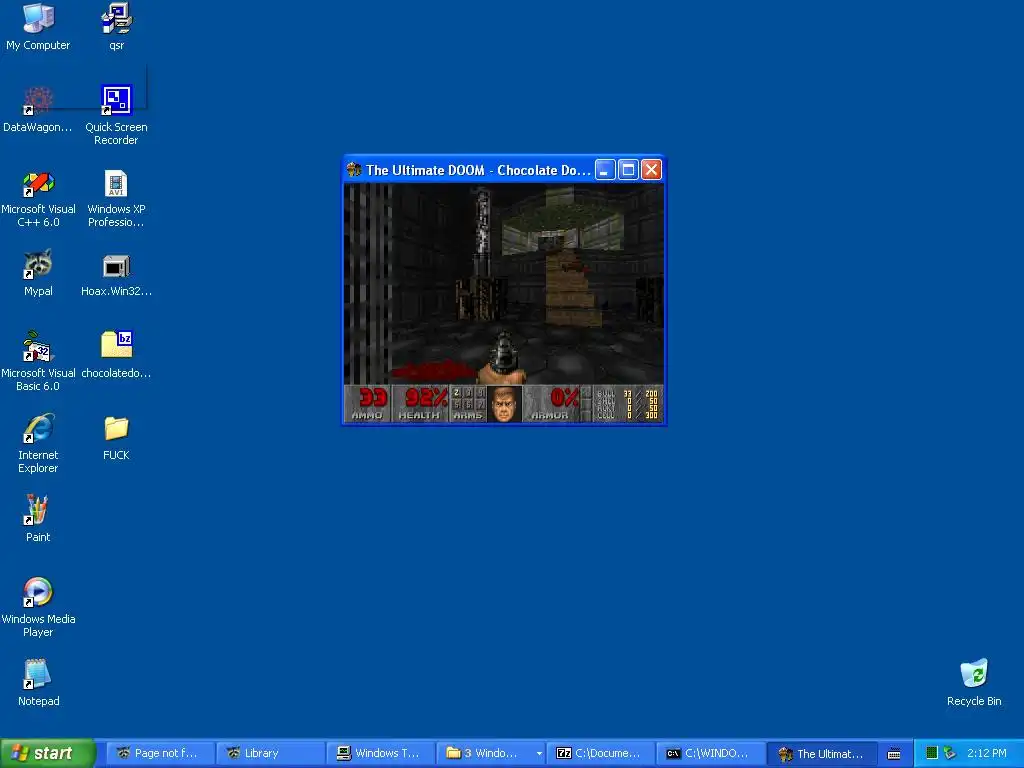Select Microsoft Visual Basic 6.0 shortcut
1024x768 pixels.
click(x=38, y=361)
